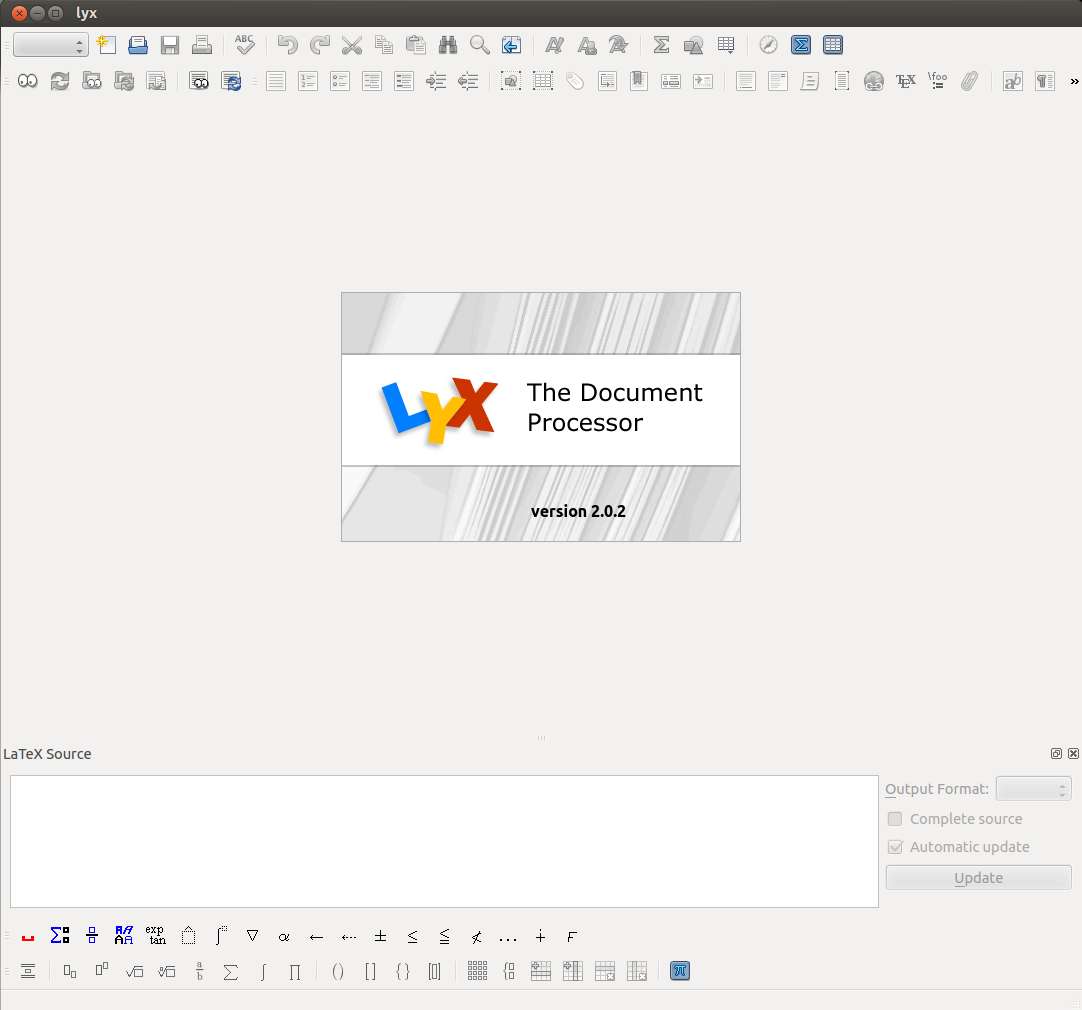Print the document using the printer icon
The width and height of the screenshot is (1082, 1010).
pyautogui.click(x=201, y=45)
